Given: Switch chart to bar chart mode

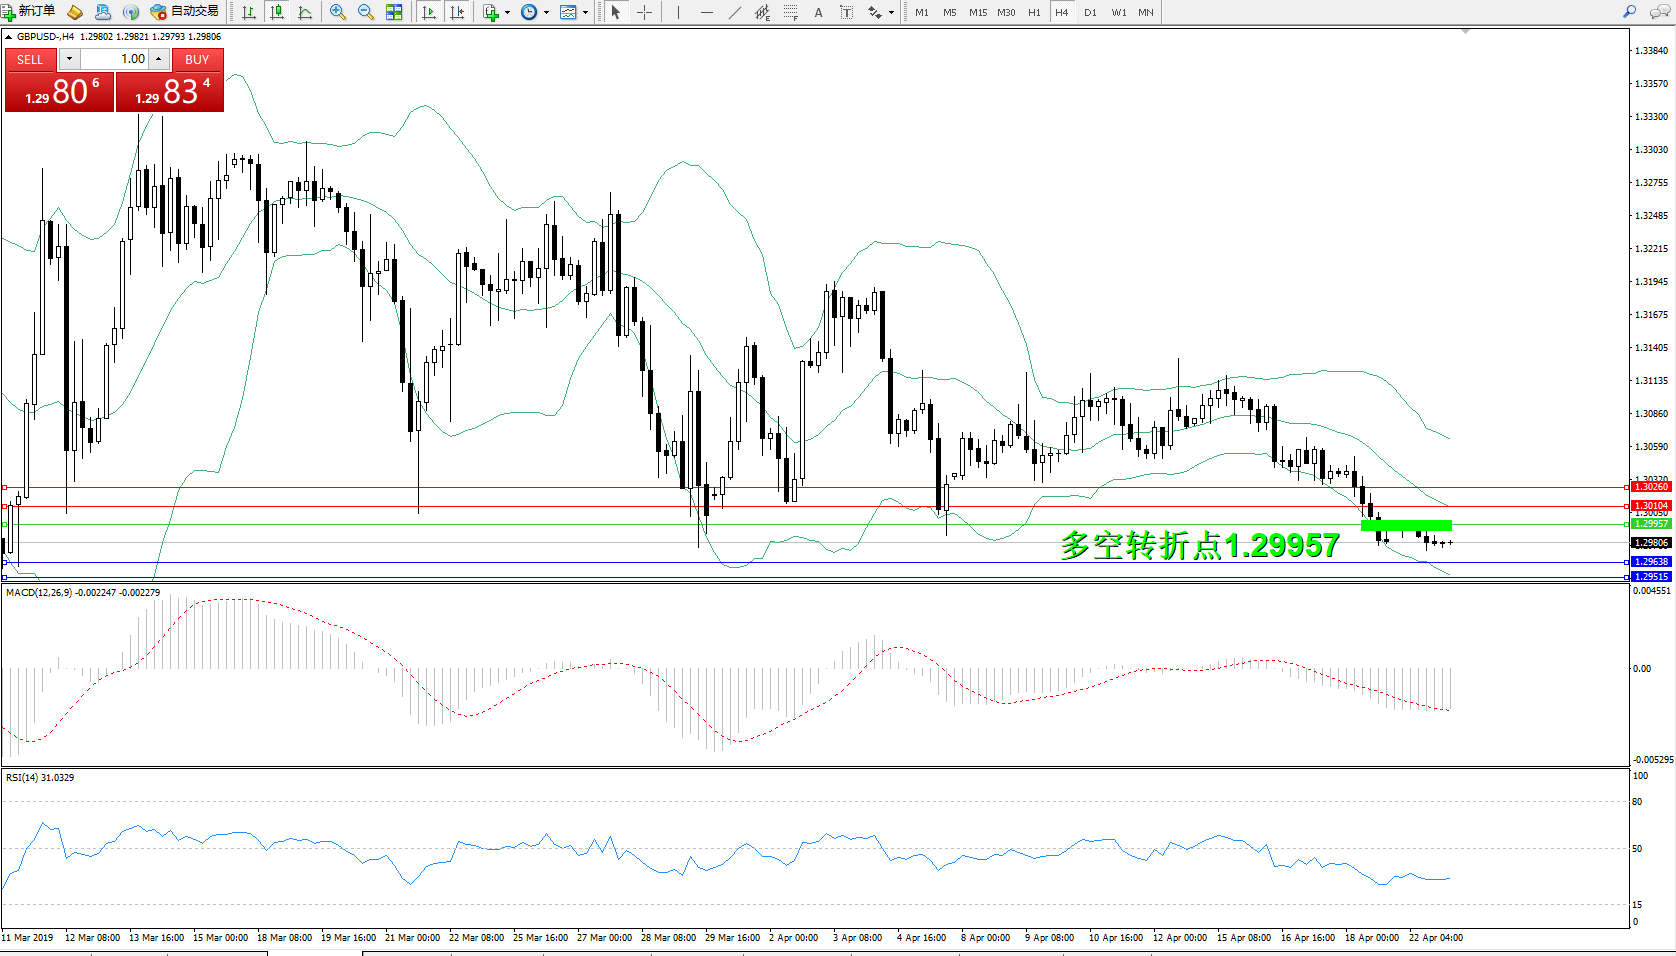Looking at the screenshot, I should [249, 12].
